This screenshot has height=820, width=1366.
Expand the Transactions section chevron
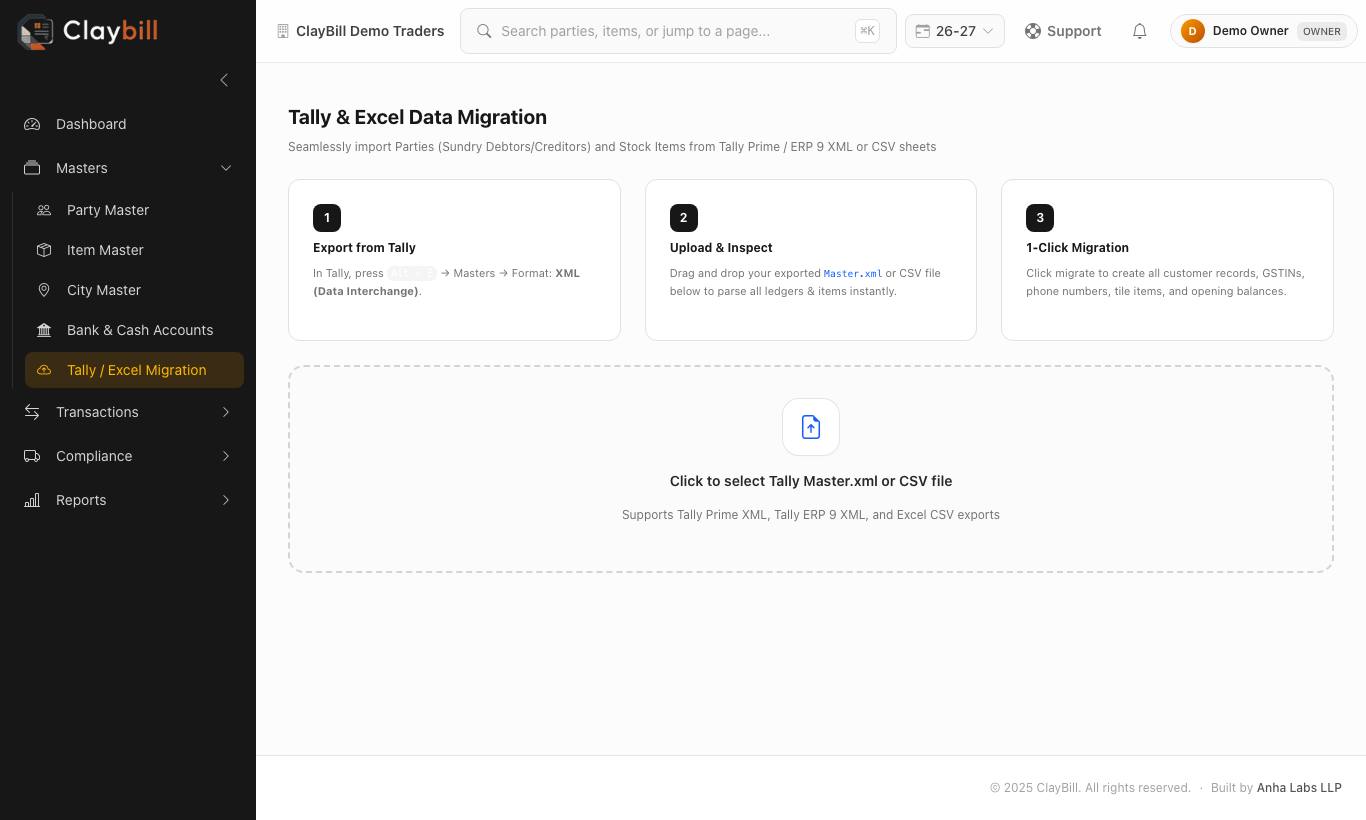[226, 412]
